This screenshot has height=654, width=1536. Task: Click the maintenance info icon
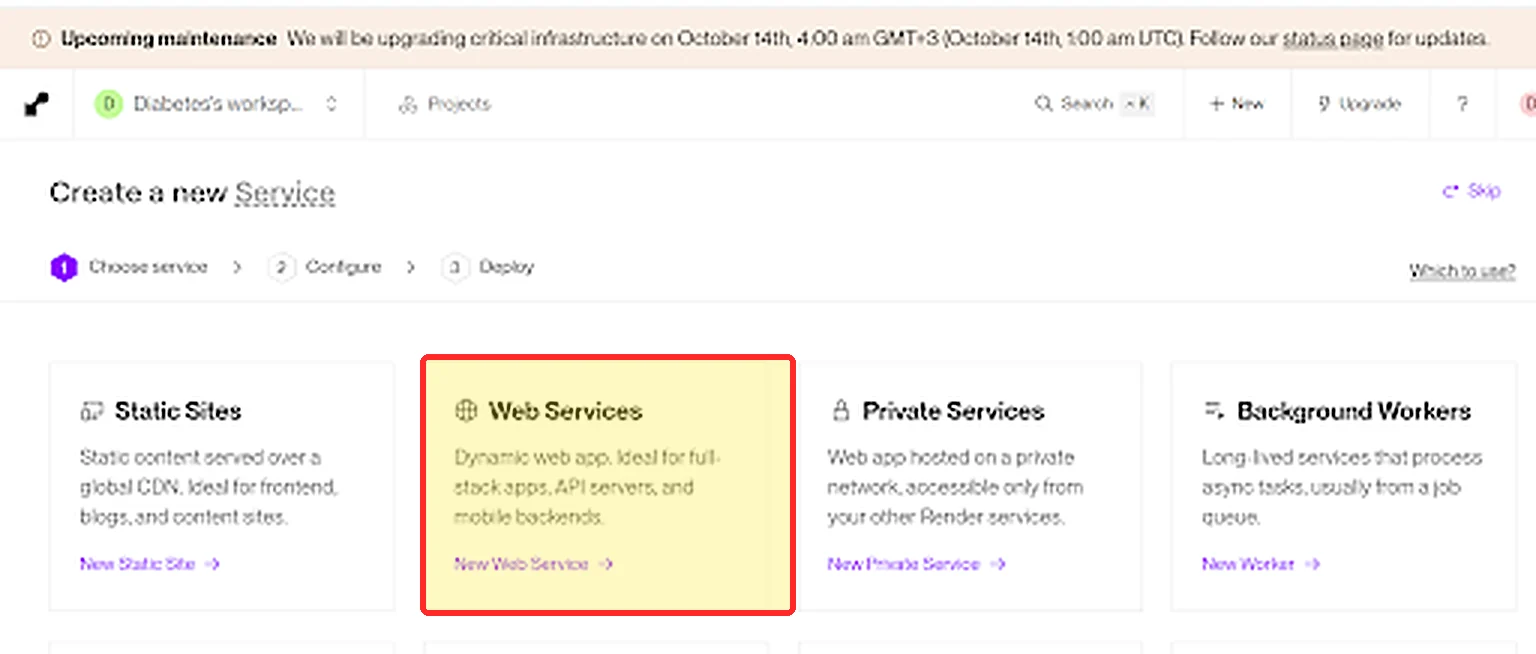click(41, 39)
